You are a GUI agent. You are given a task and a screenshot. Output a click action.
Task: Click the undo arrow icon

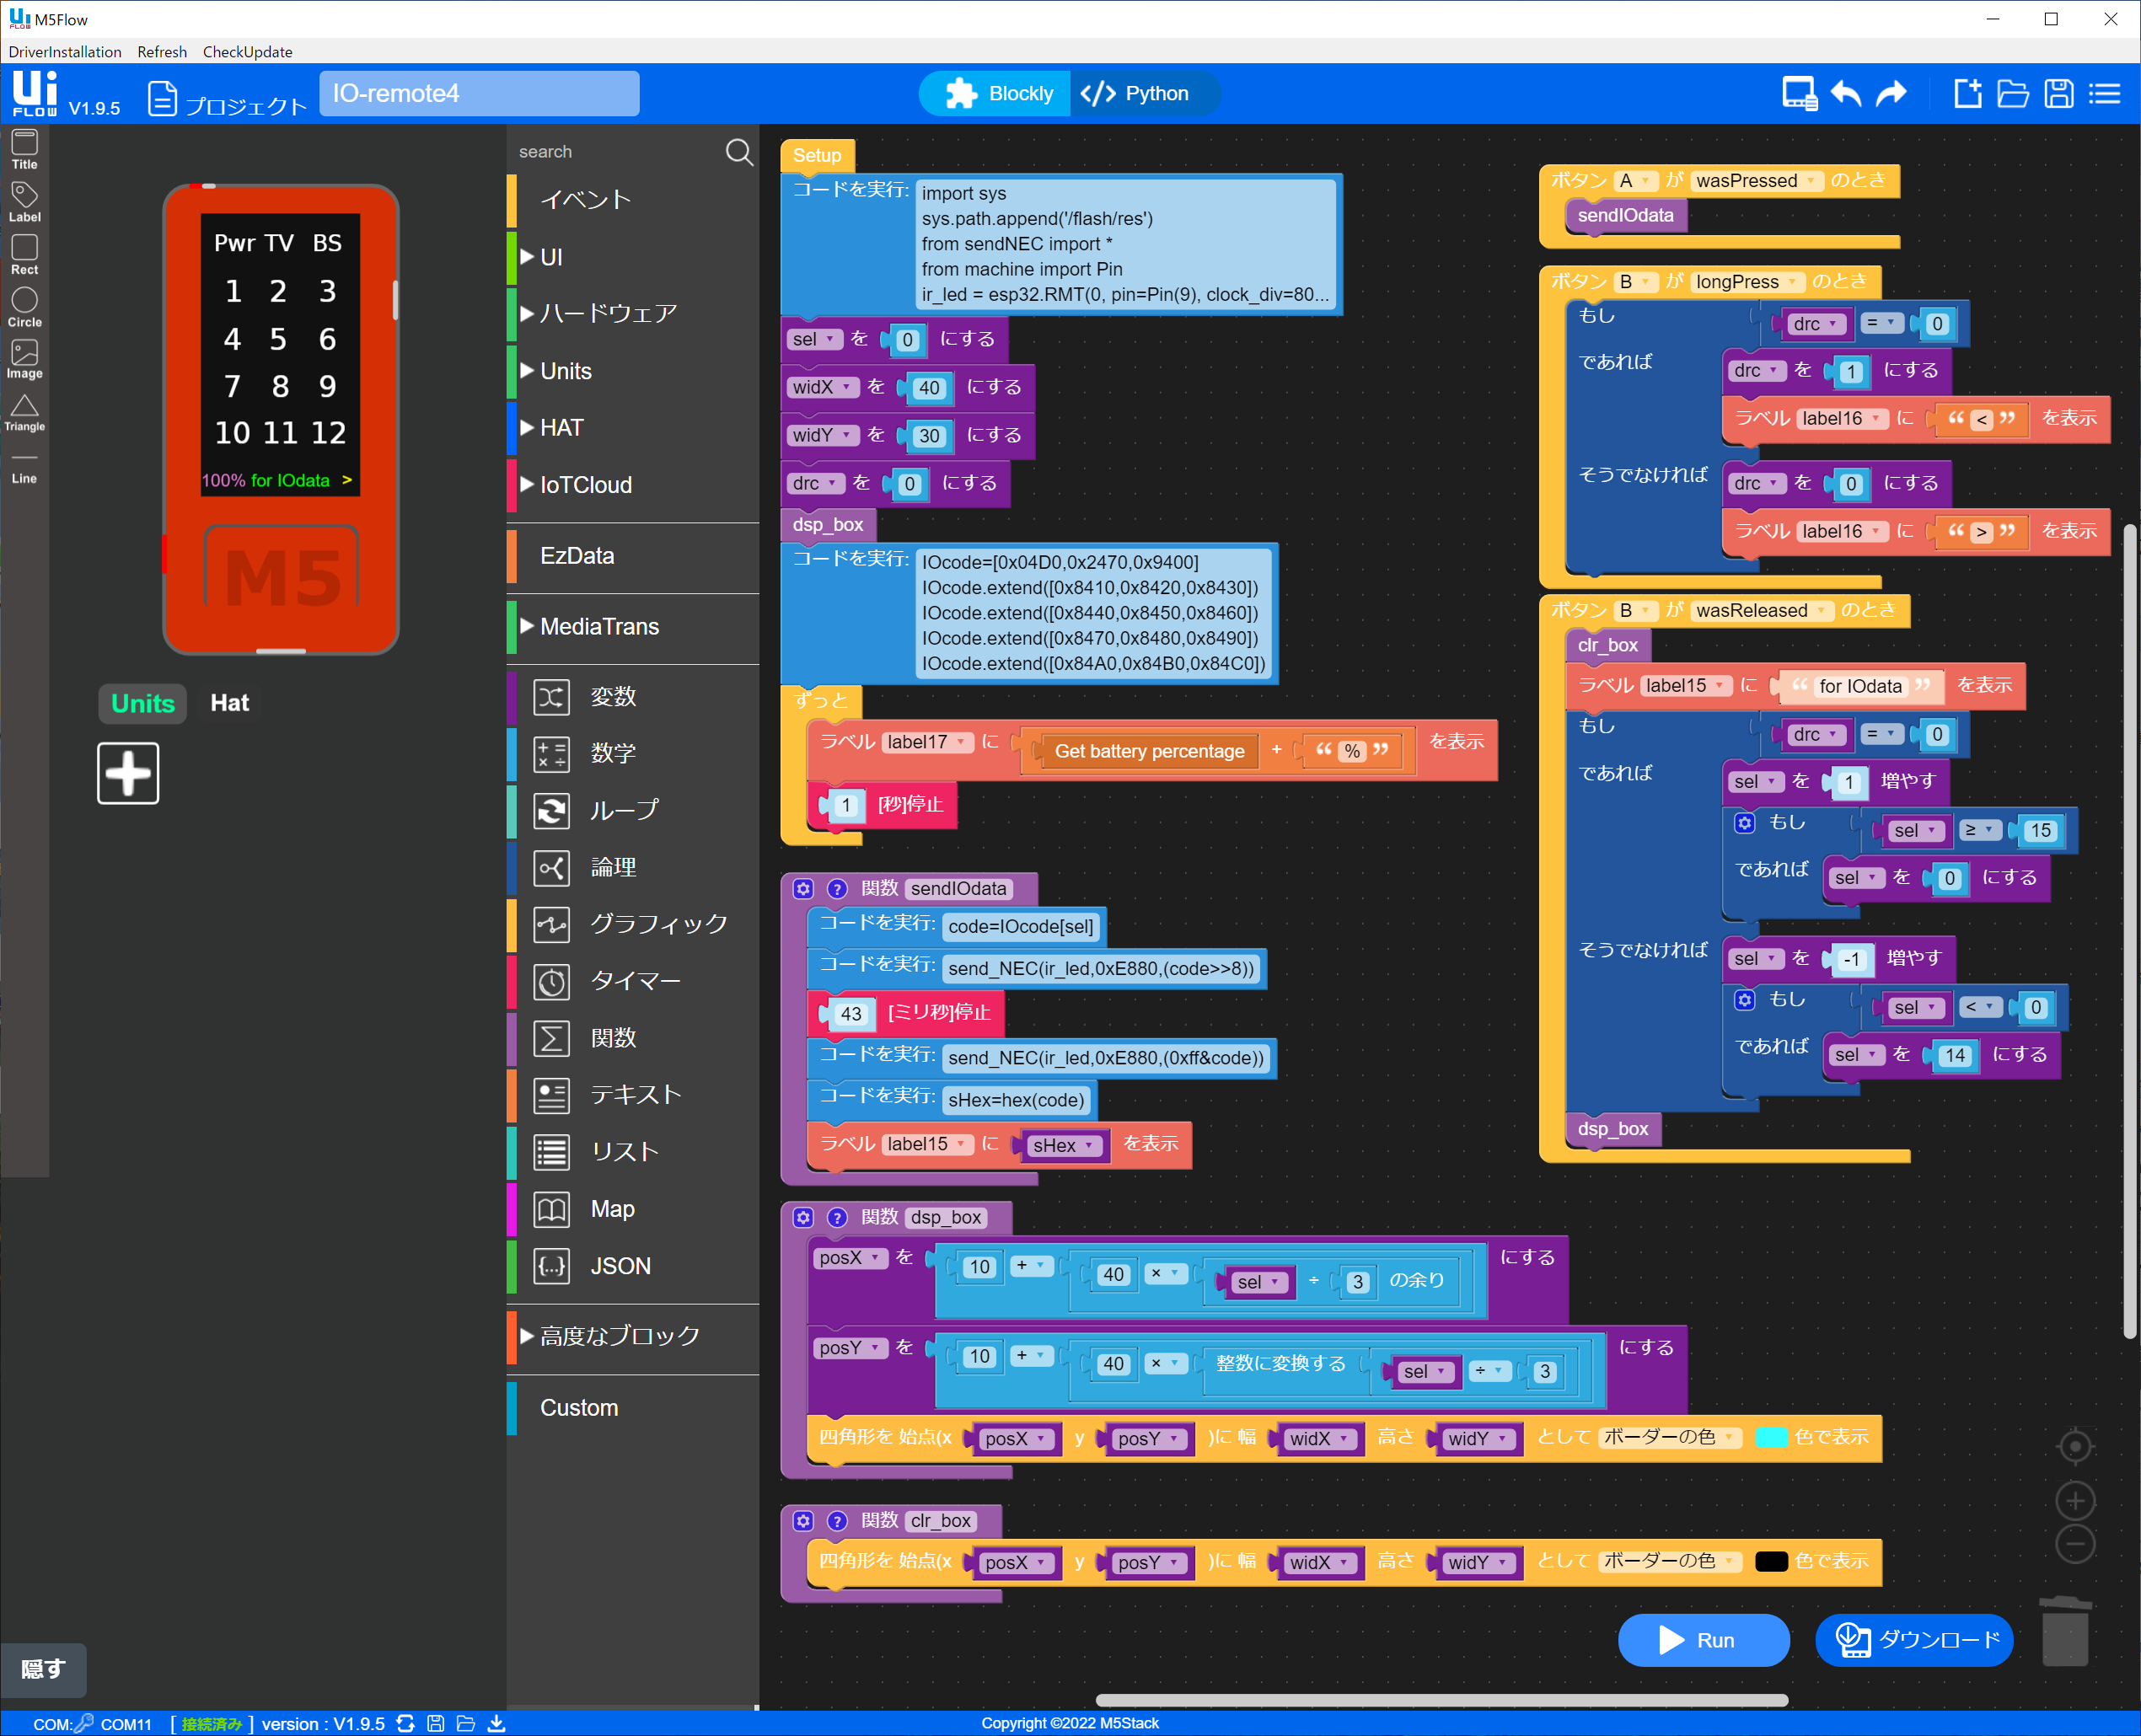(x=1846, y=94)
